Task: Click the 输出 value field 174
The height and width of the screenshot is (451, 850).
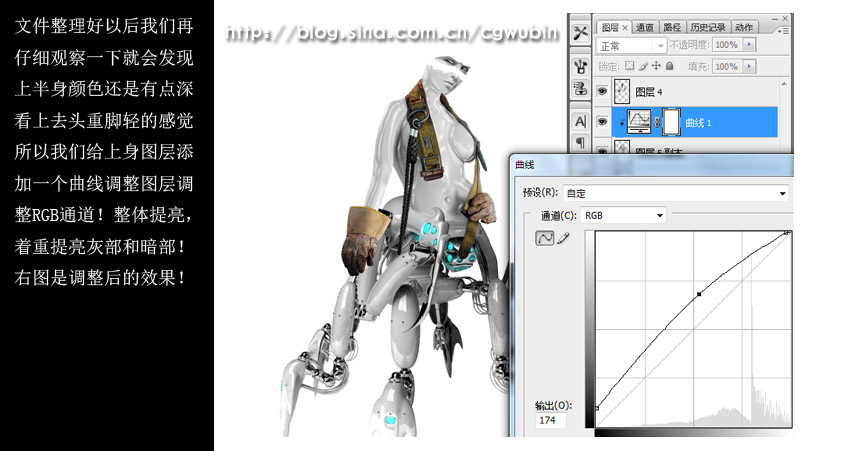Action: (550, 420)
